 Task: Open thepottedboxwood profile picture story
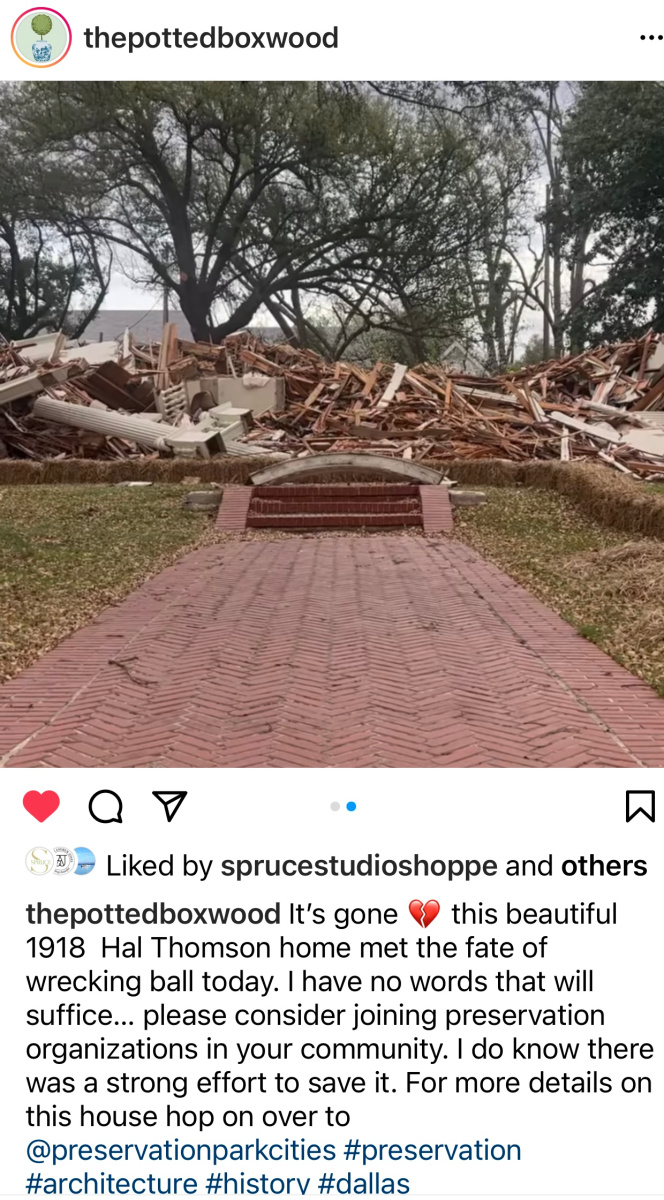click(41, 39)
